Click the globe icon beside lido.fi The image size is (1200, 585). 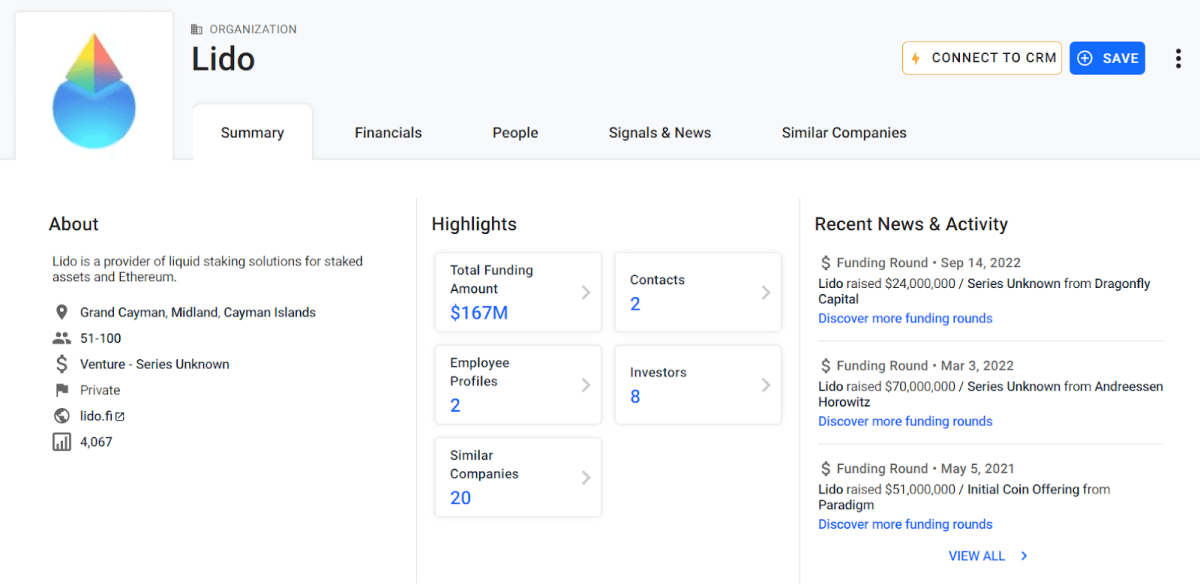click(62, 416)
